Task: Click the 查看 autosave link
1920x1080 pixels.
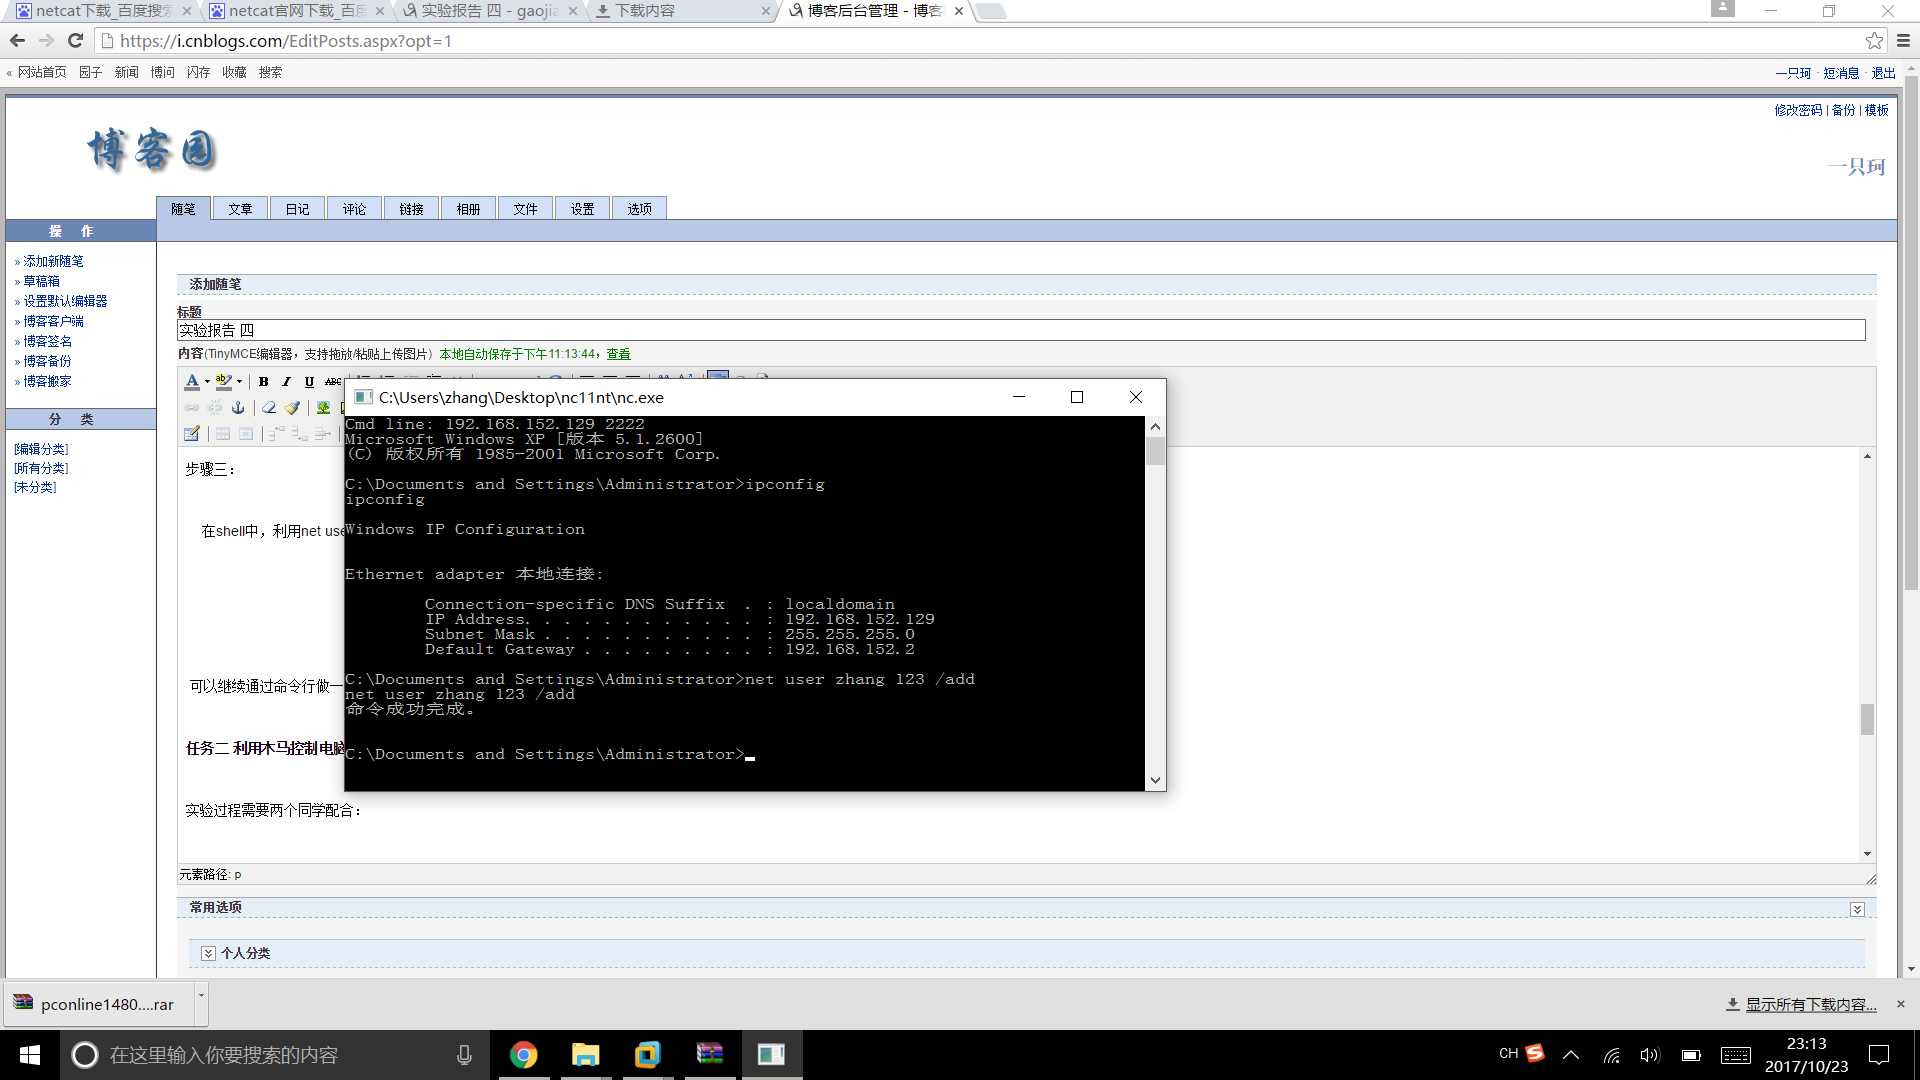Action: point(618,354)
